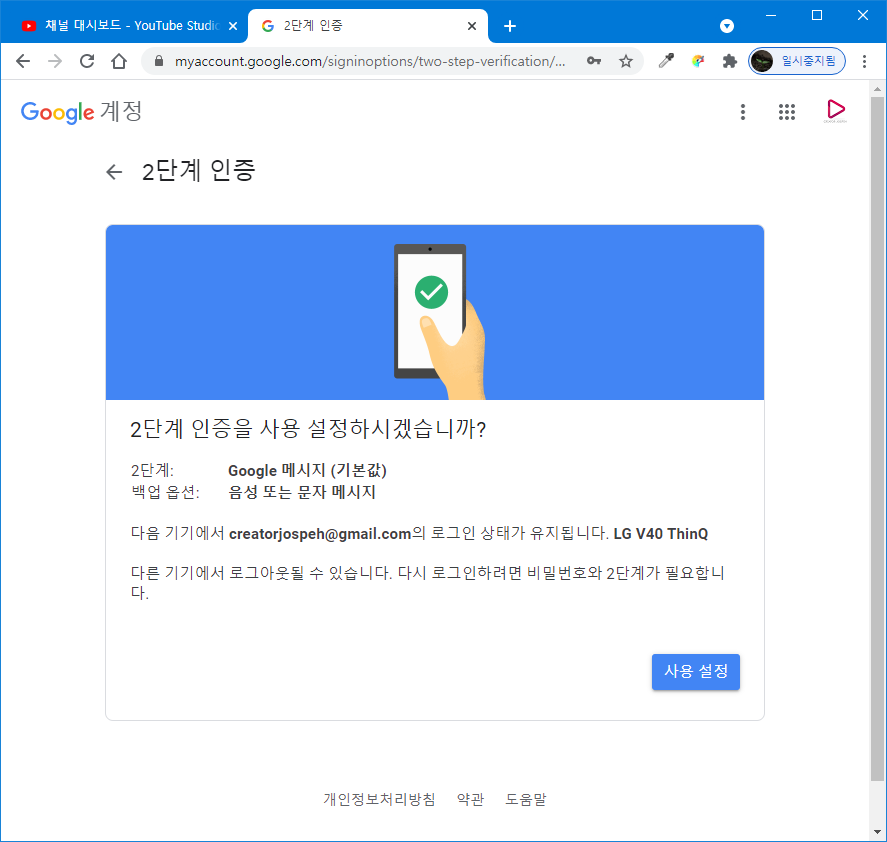Open saved password key icon

tap(593, 61)
